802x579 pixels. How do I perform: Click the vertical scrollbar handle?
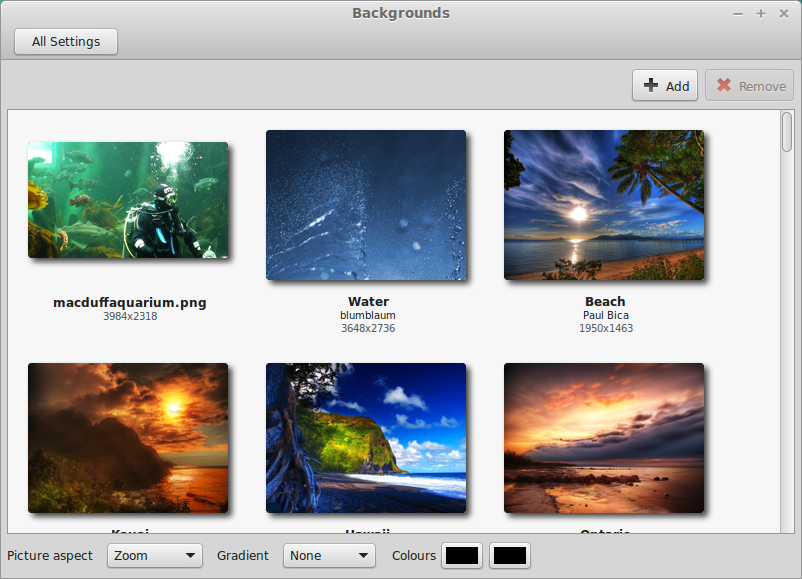pyautogui.click(x=787, y=132)
